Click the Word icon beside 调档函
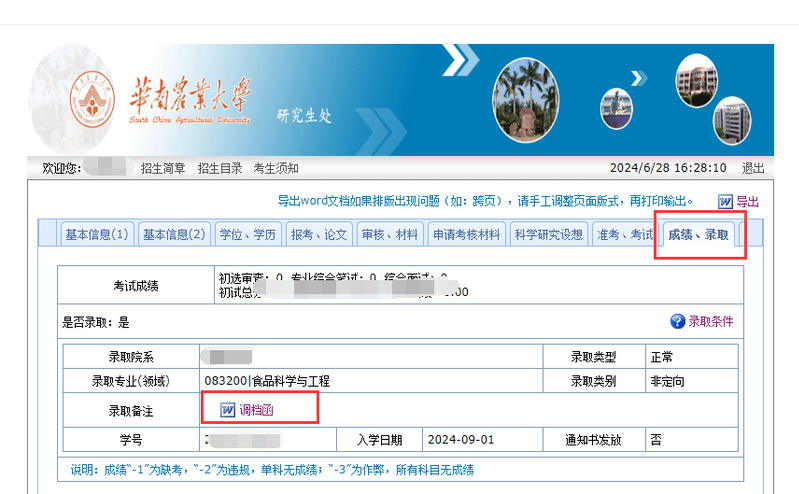 tap(227, 410)
